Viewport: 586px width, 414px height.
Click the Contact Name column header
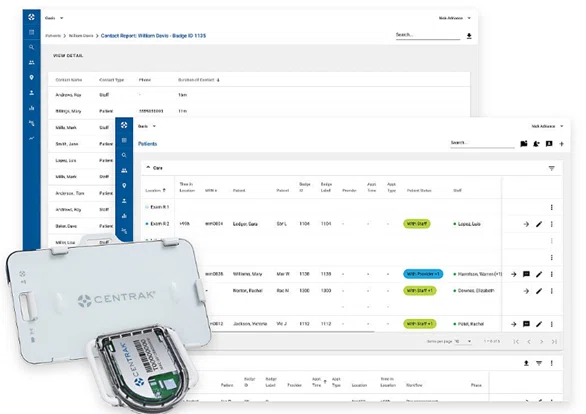69,80
